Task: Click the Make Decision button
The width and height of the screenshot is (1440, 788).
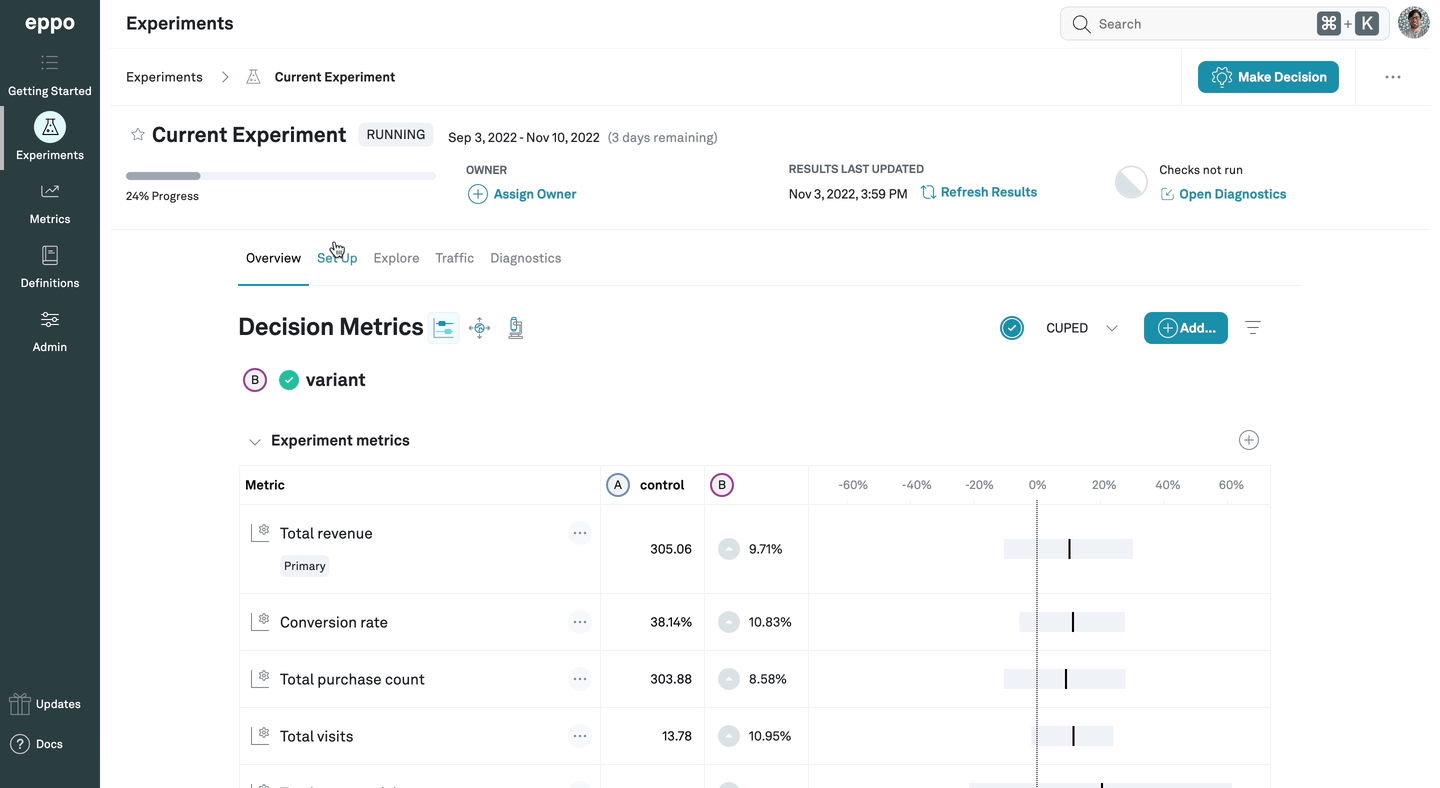Action: coord(1268,77)
